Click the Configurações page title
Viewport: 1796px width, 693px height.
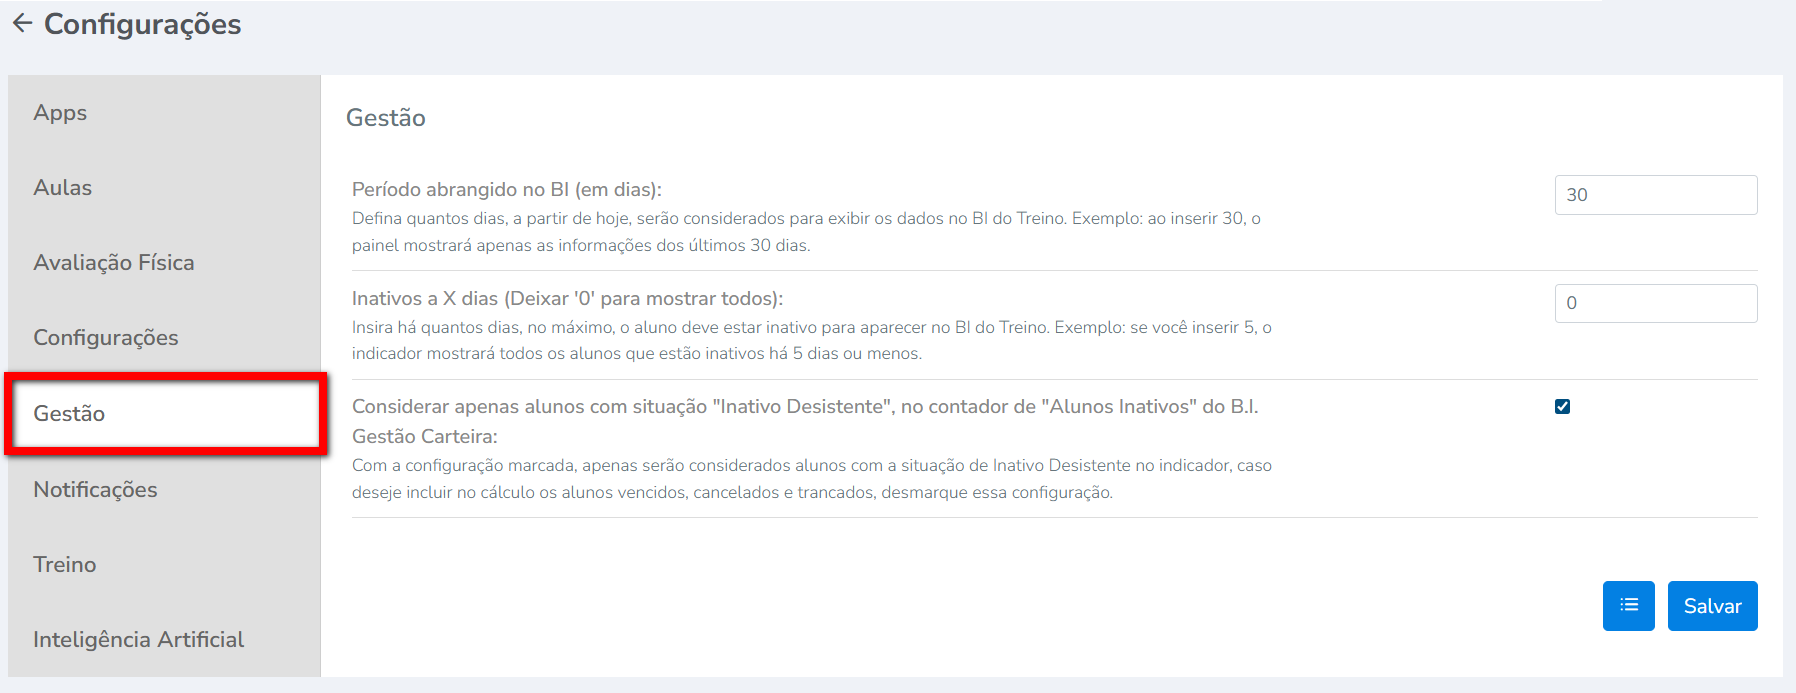(143, 24)
